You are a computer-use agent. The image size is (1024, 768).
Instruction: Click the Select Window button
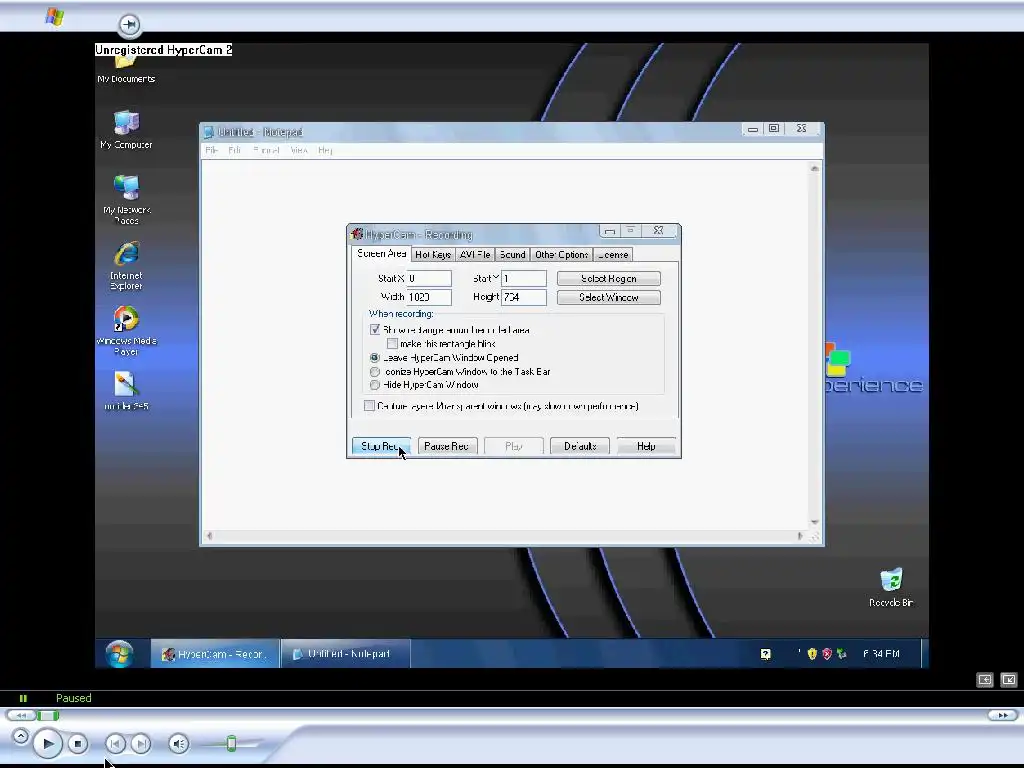coord(609,297)
